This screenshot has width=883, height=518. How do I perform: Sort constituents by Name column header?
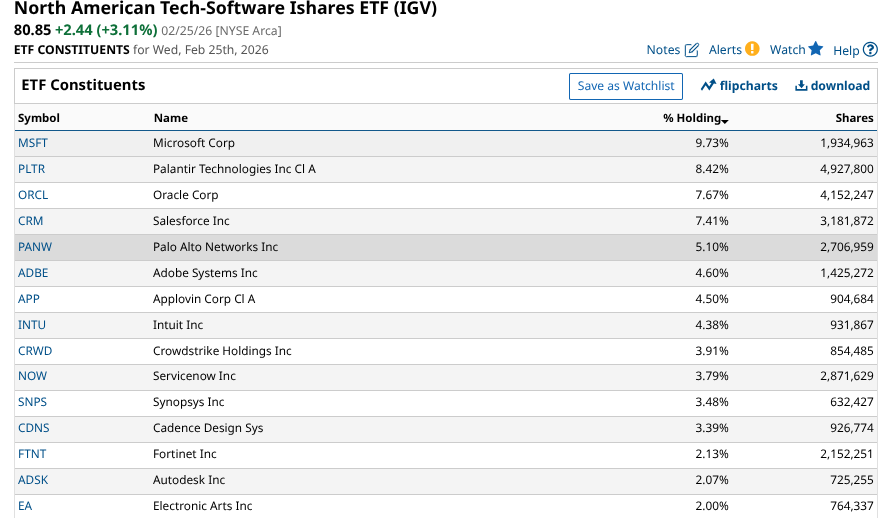pos(170,118)
